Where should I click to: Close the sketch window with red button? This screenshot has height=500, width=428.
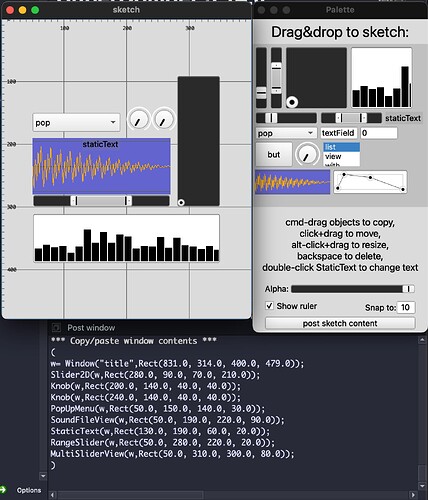click(x=10, y=10)
